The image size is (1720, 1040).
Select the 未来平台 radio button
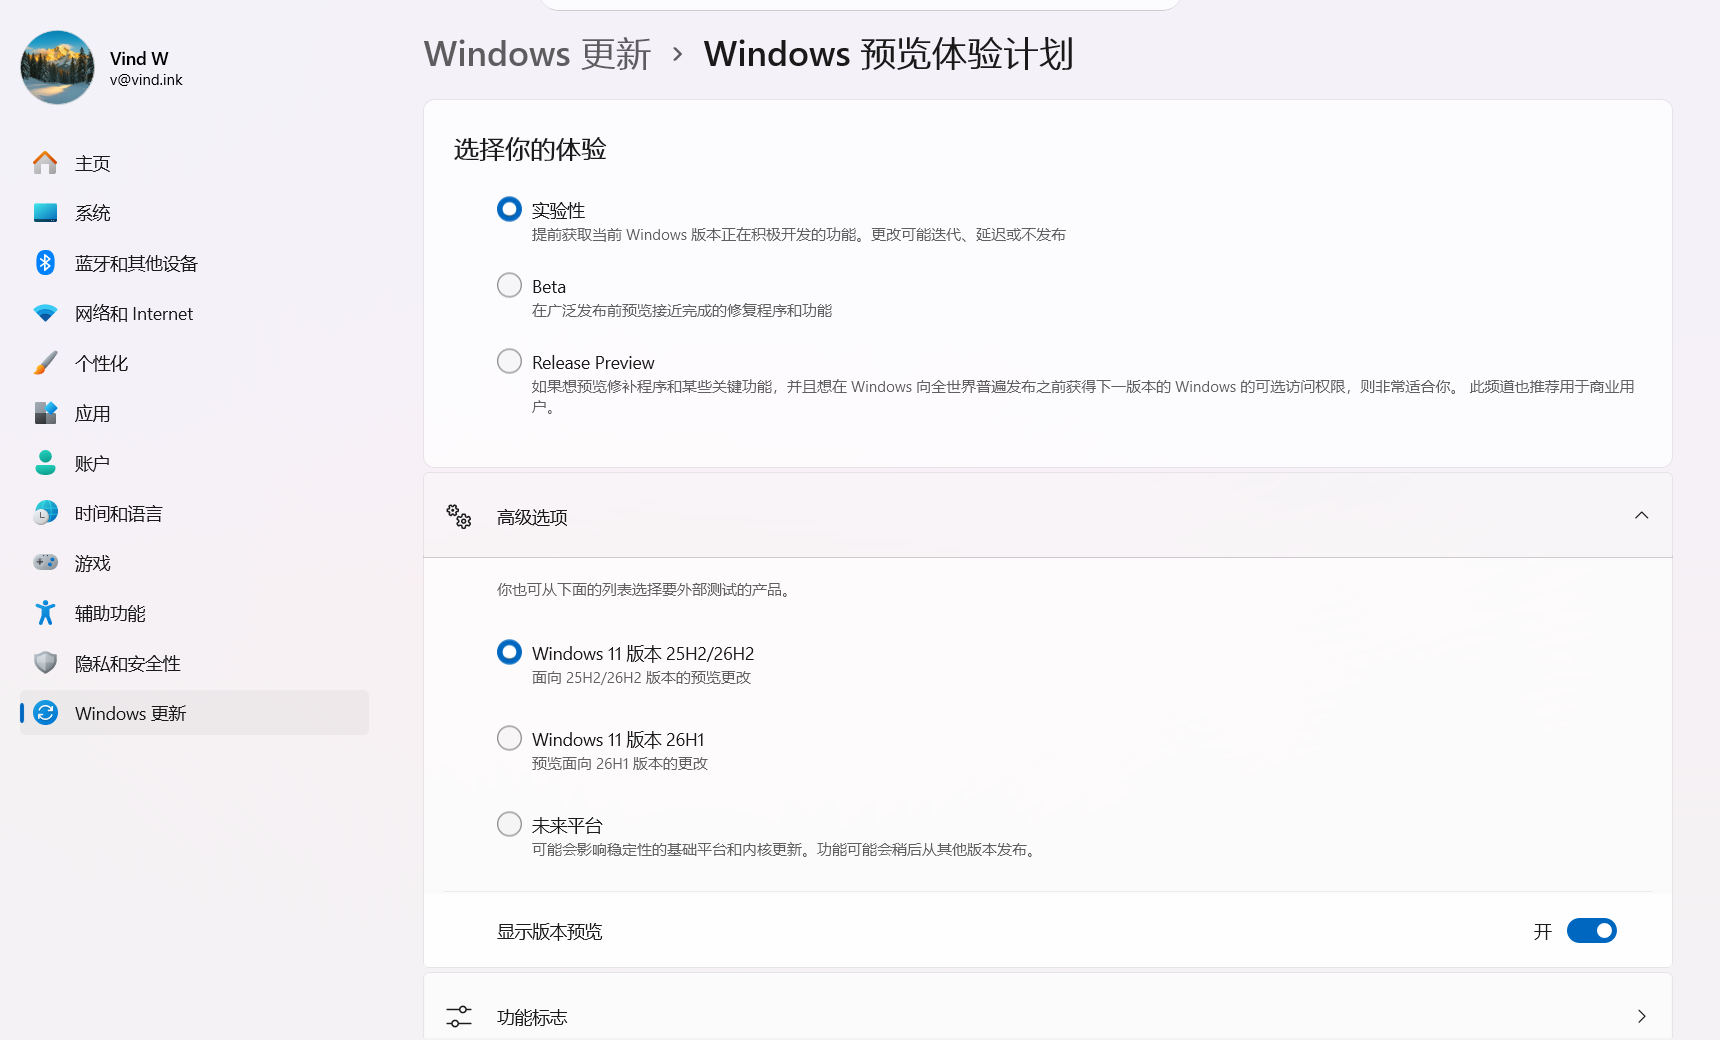pos(509,824)
